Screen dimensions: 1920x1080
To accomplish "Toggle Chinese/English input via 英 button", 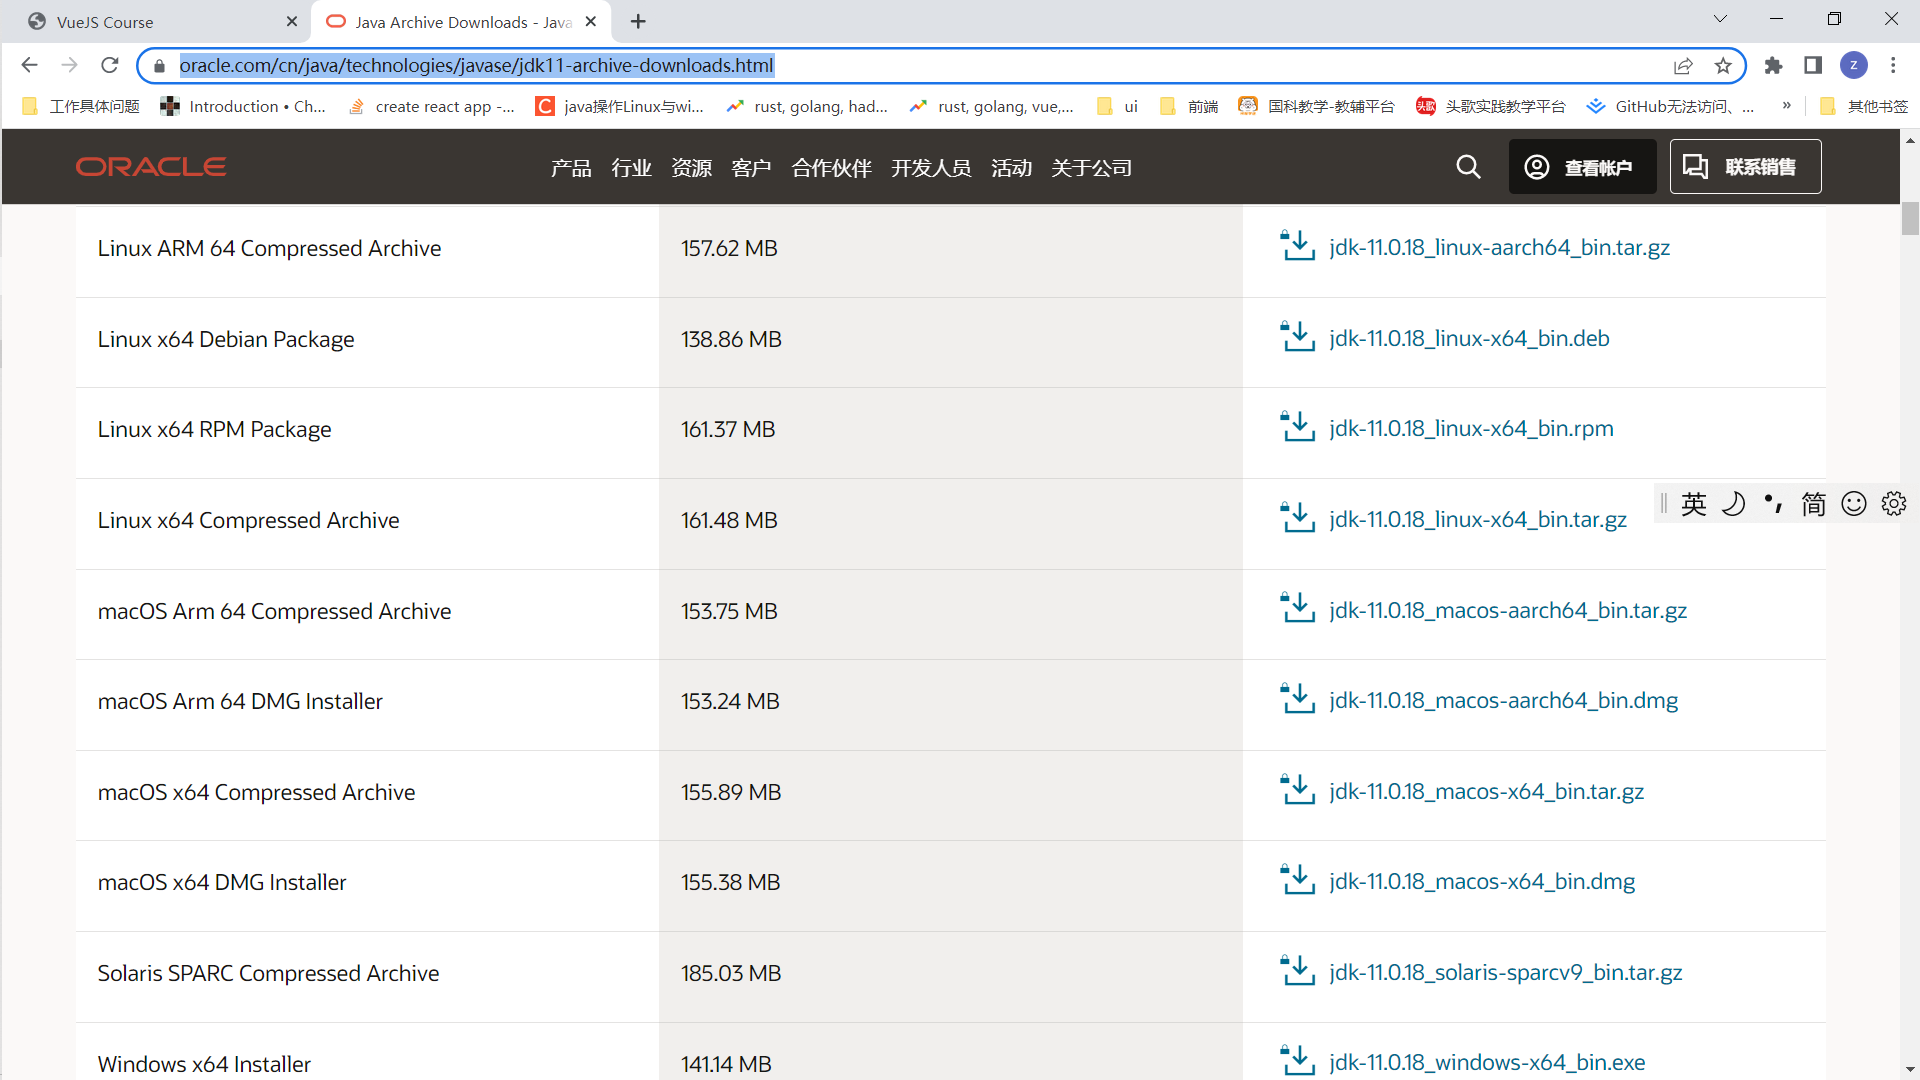I will (1694, 503).
